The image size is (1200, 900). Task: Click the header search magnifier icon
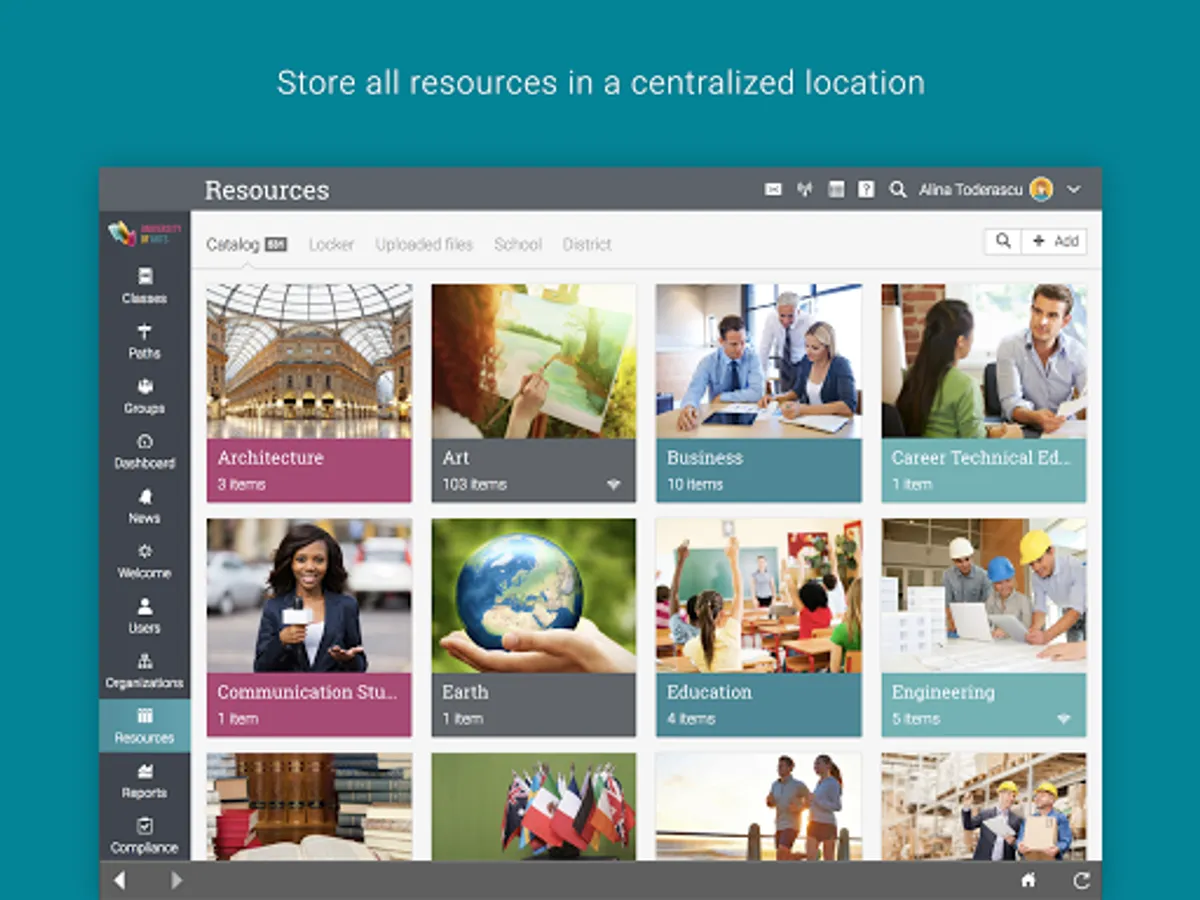[898, 189]
